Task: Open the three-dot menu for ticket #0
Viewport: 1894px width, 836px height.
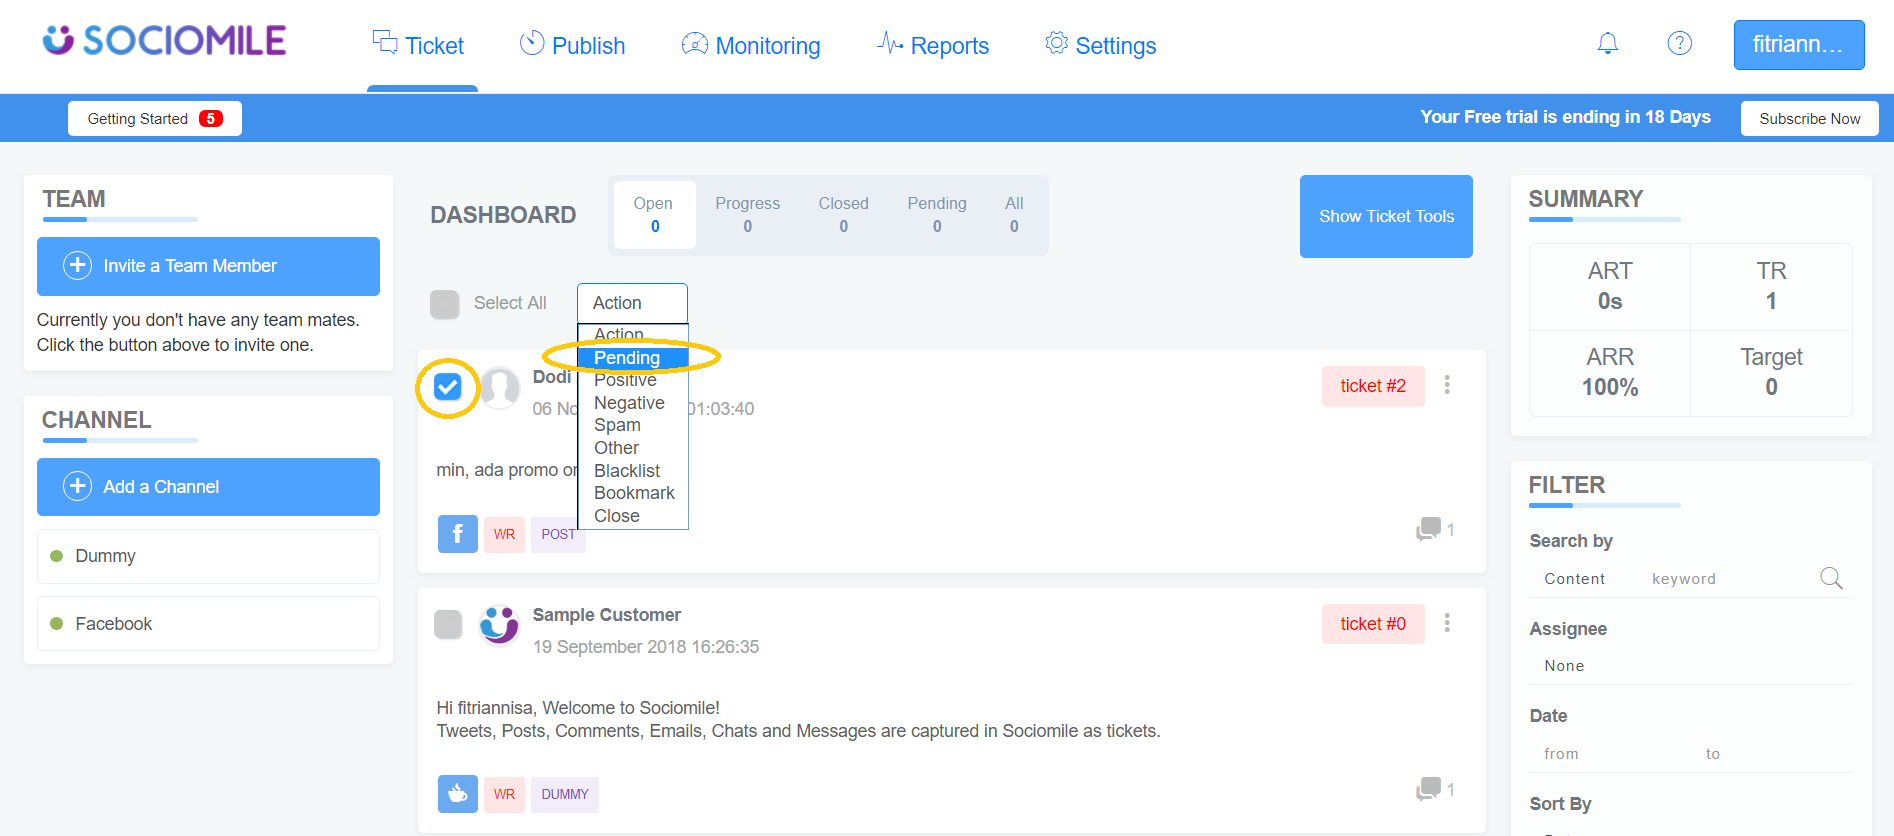Action: pyautogui.click(x=1446, y=623)
